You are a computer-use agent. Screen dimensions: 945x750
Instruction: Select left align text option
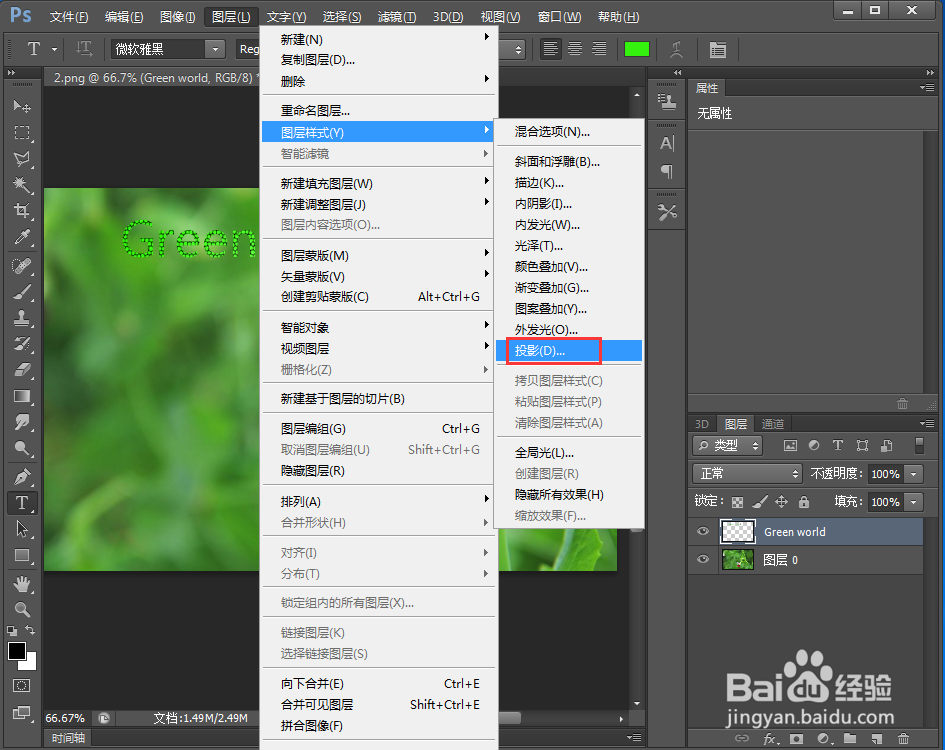point(550,49)
